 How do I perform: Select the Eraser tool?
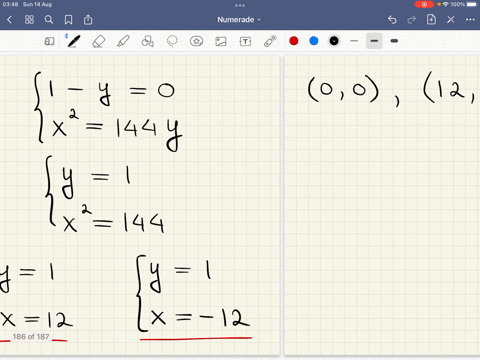[x=98, y=41]
